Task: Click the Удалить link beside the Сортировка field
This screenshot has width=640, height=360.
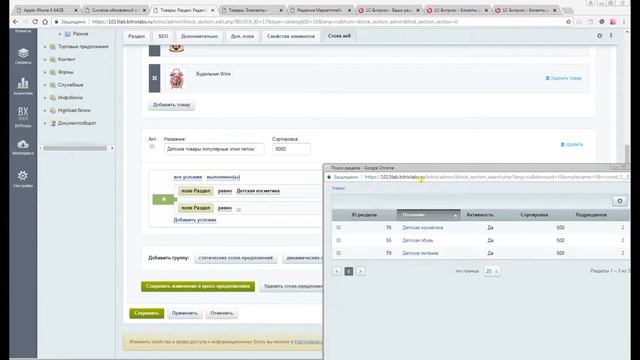Action: 572,144
